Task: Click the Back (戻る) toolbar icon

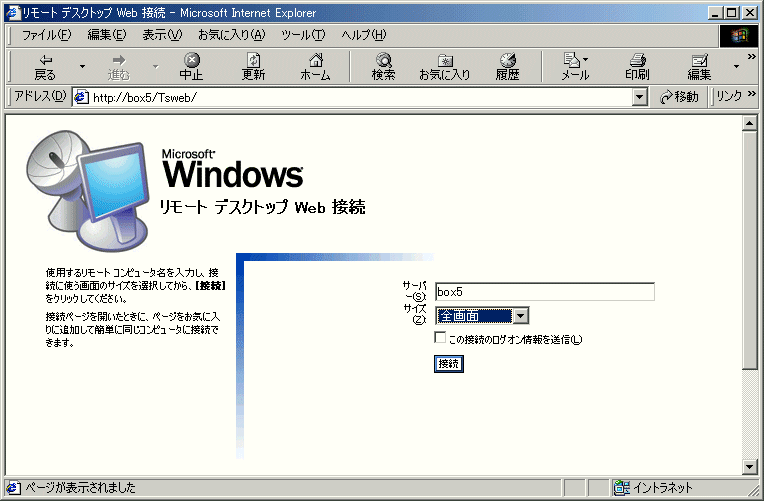Action: [45, 66]
